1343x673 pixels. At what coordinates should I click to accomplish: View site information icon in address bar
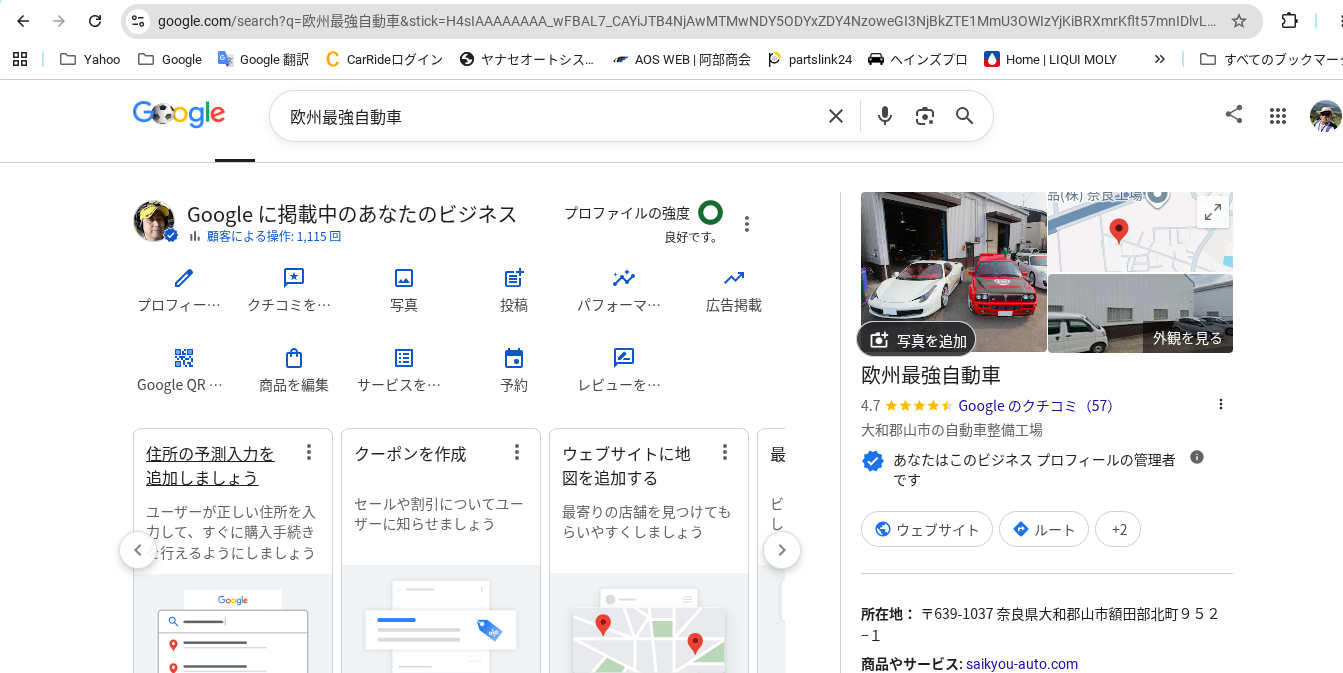(138, 20)
